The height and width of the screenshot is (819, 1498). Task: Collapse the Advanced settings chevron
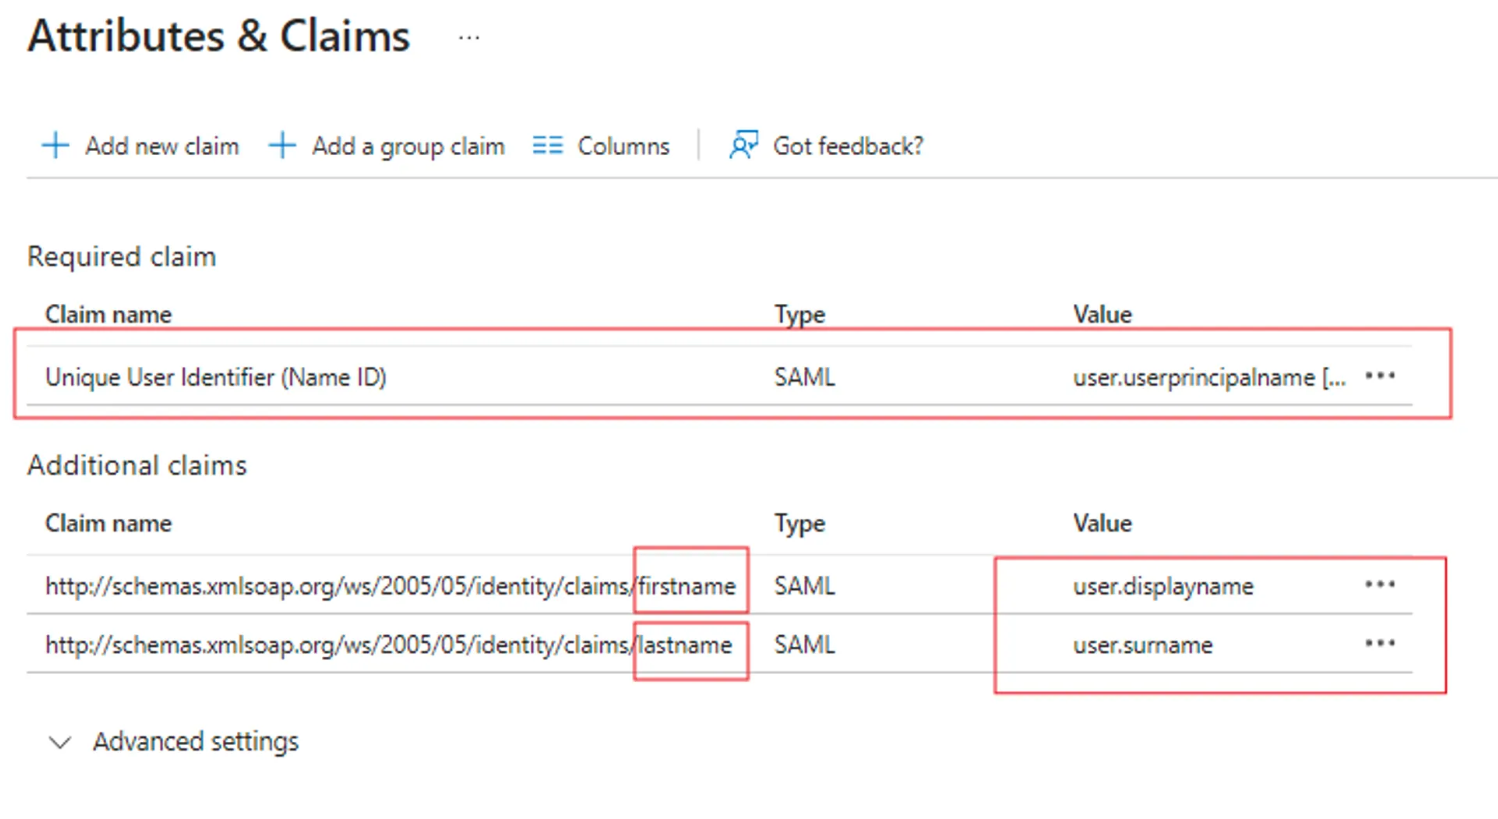click(60, 743)
